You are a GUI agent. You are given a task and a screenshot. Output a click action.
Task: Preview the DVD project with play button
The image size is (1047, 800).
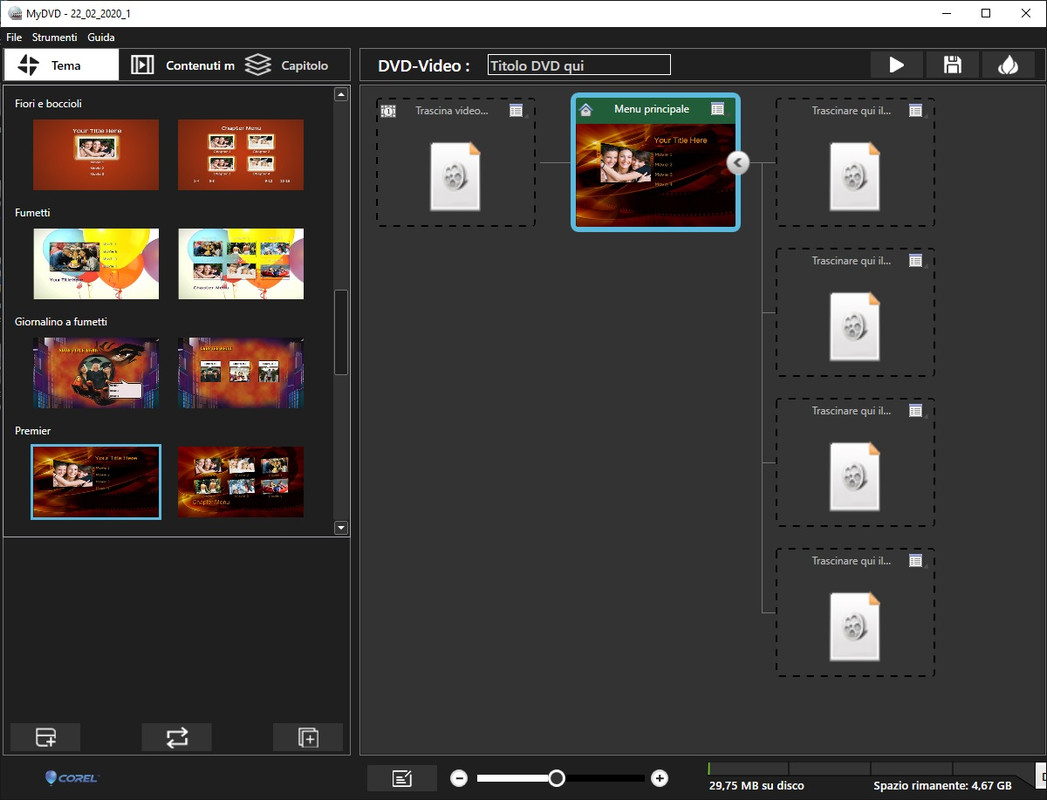pyautogui.click(x=897, y=65)
